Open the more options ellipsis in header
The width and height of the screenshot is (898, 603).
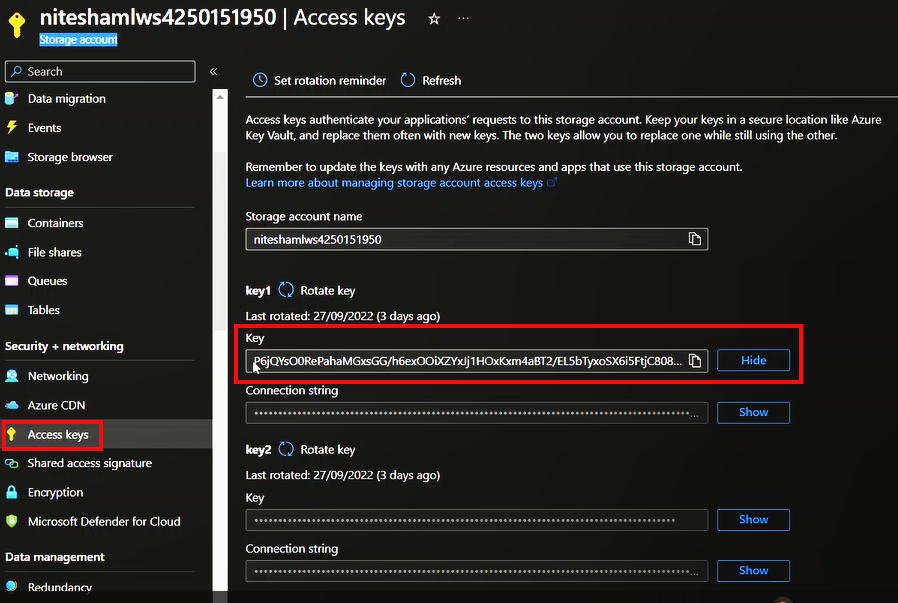click(462, 19)
